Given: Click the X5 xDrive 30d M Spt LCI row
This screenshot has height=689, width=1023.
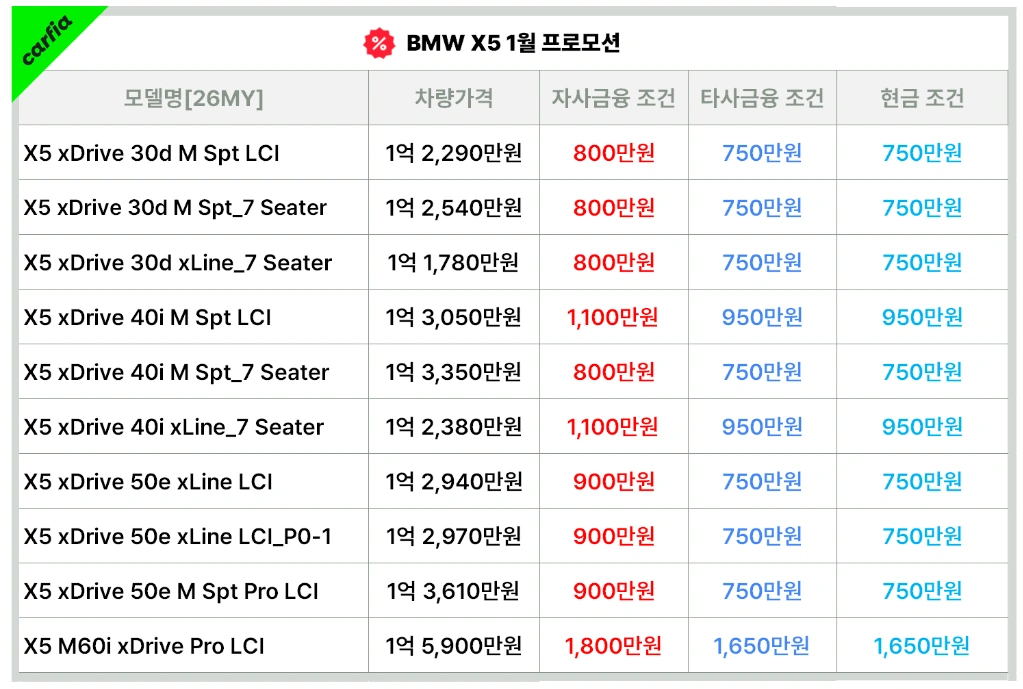Looking at the screenshot, I should click(x=513, y=153).
